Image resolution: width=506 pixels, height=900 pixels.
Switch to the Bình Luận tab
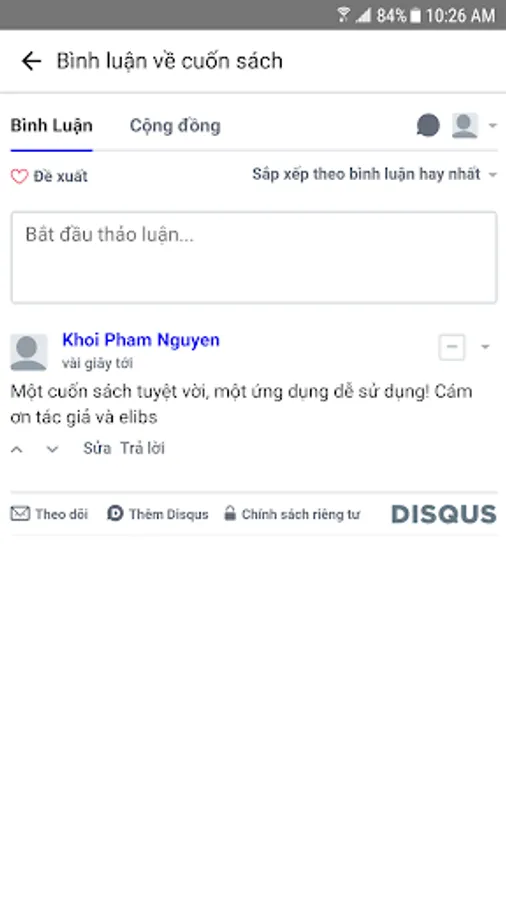coord(52,126)
